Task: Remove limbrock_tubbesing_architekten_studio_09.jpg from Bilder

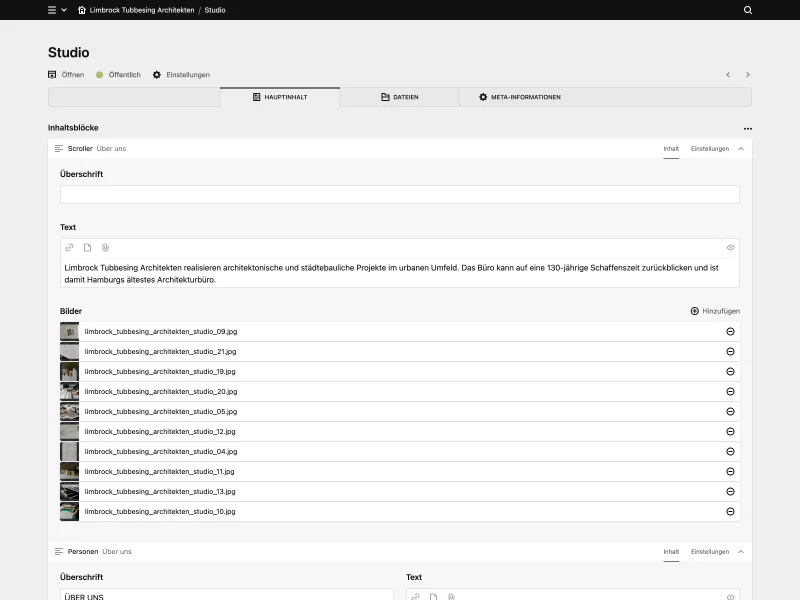Action: 730,331
